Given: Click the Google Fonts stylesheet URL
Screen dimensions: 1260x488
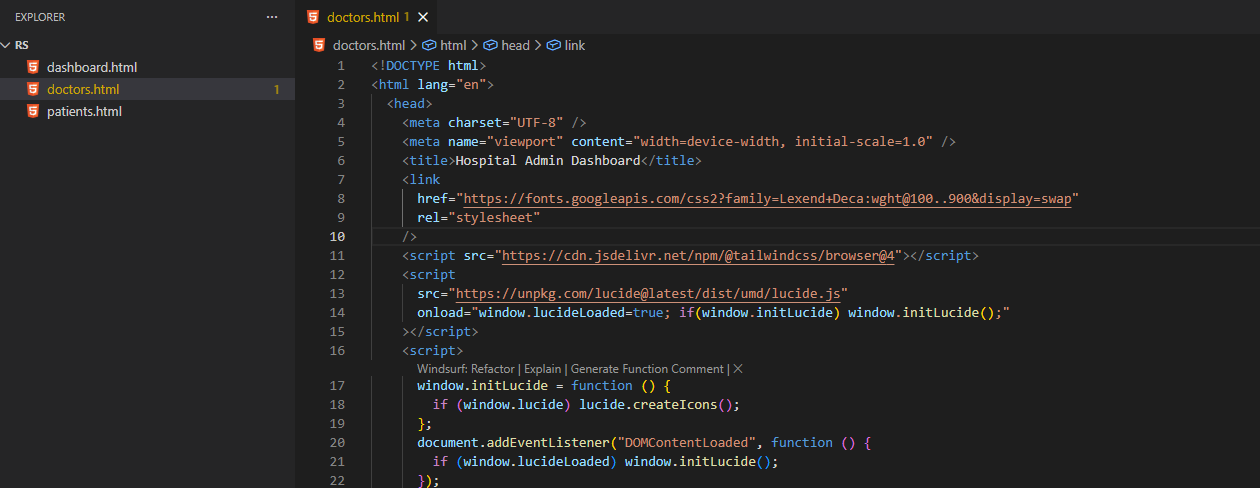Looking at the screenshot, I should [767, 198].
